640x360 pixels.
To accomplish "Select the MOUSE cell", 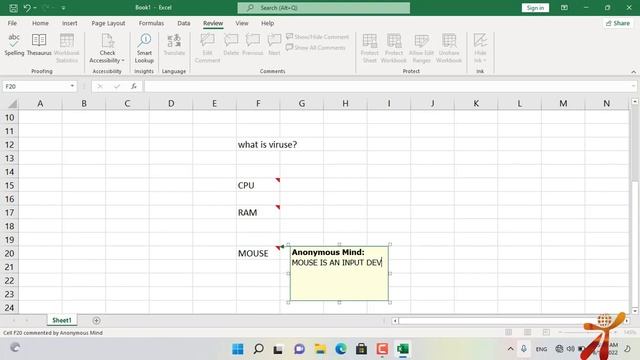I will click(x=258, y=253).
